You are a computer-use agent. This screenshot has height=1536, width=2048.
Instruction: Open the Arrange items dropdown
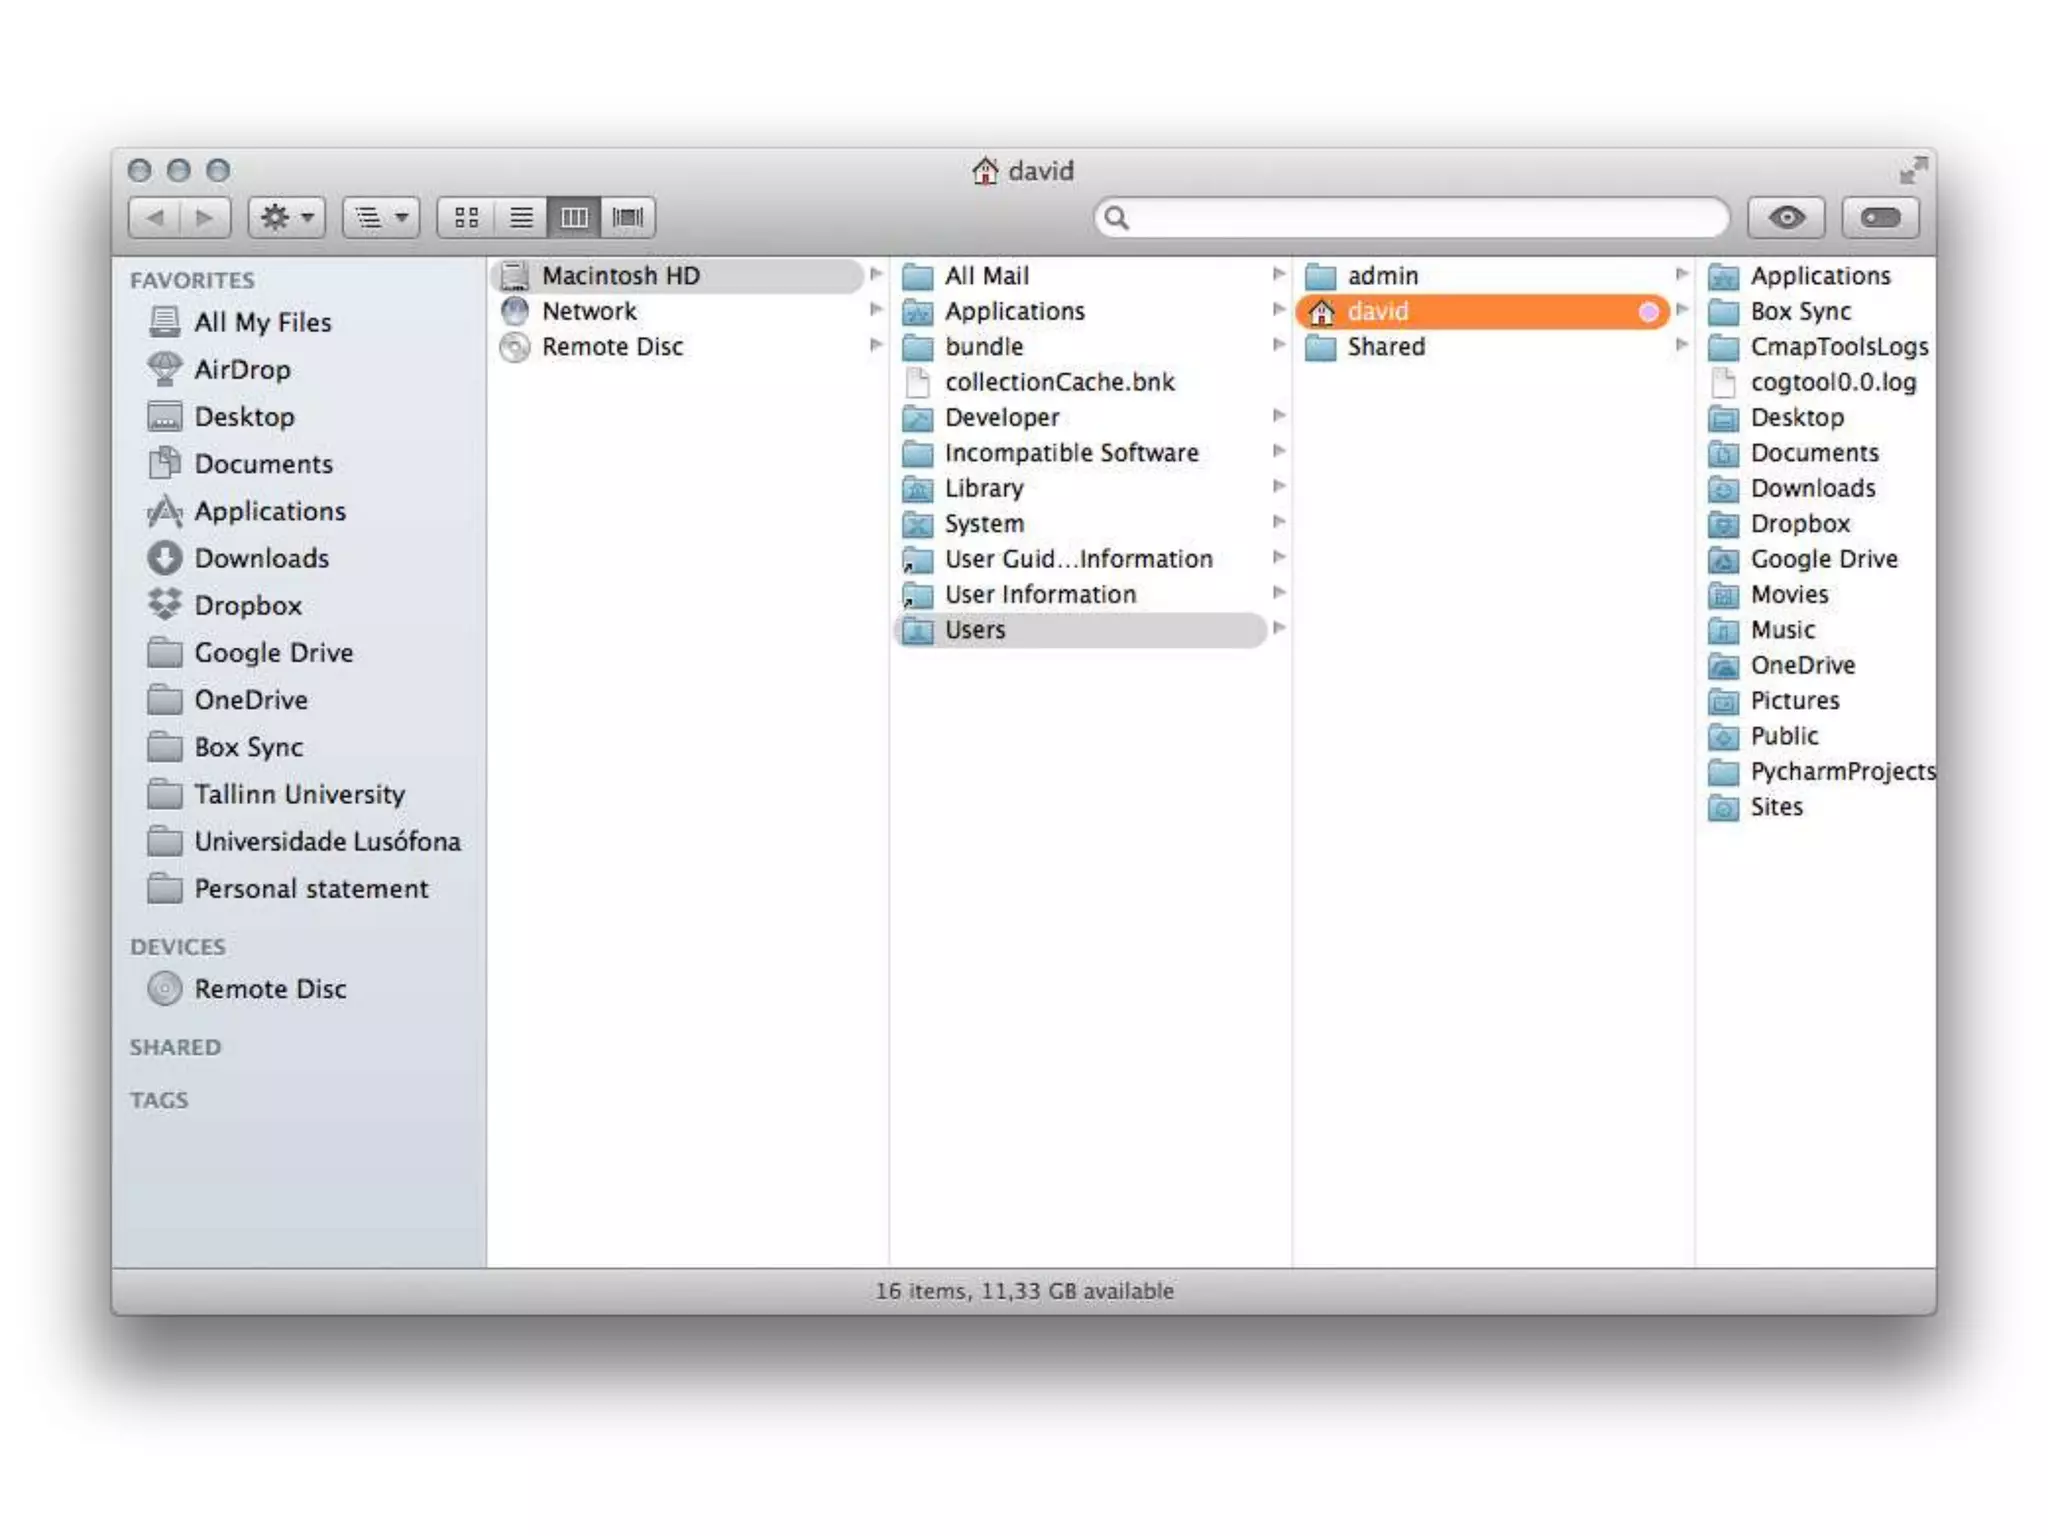(381, 217)
